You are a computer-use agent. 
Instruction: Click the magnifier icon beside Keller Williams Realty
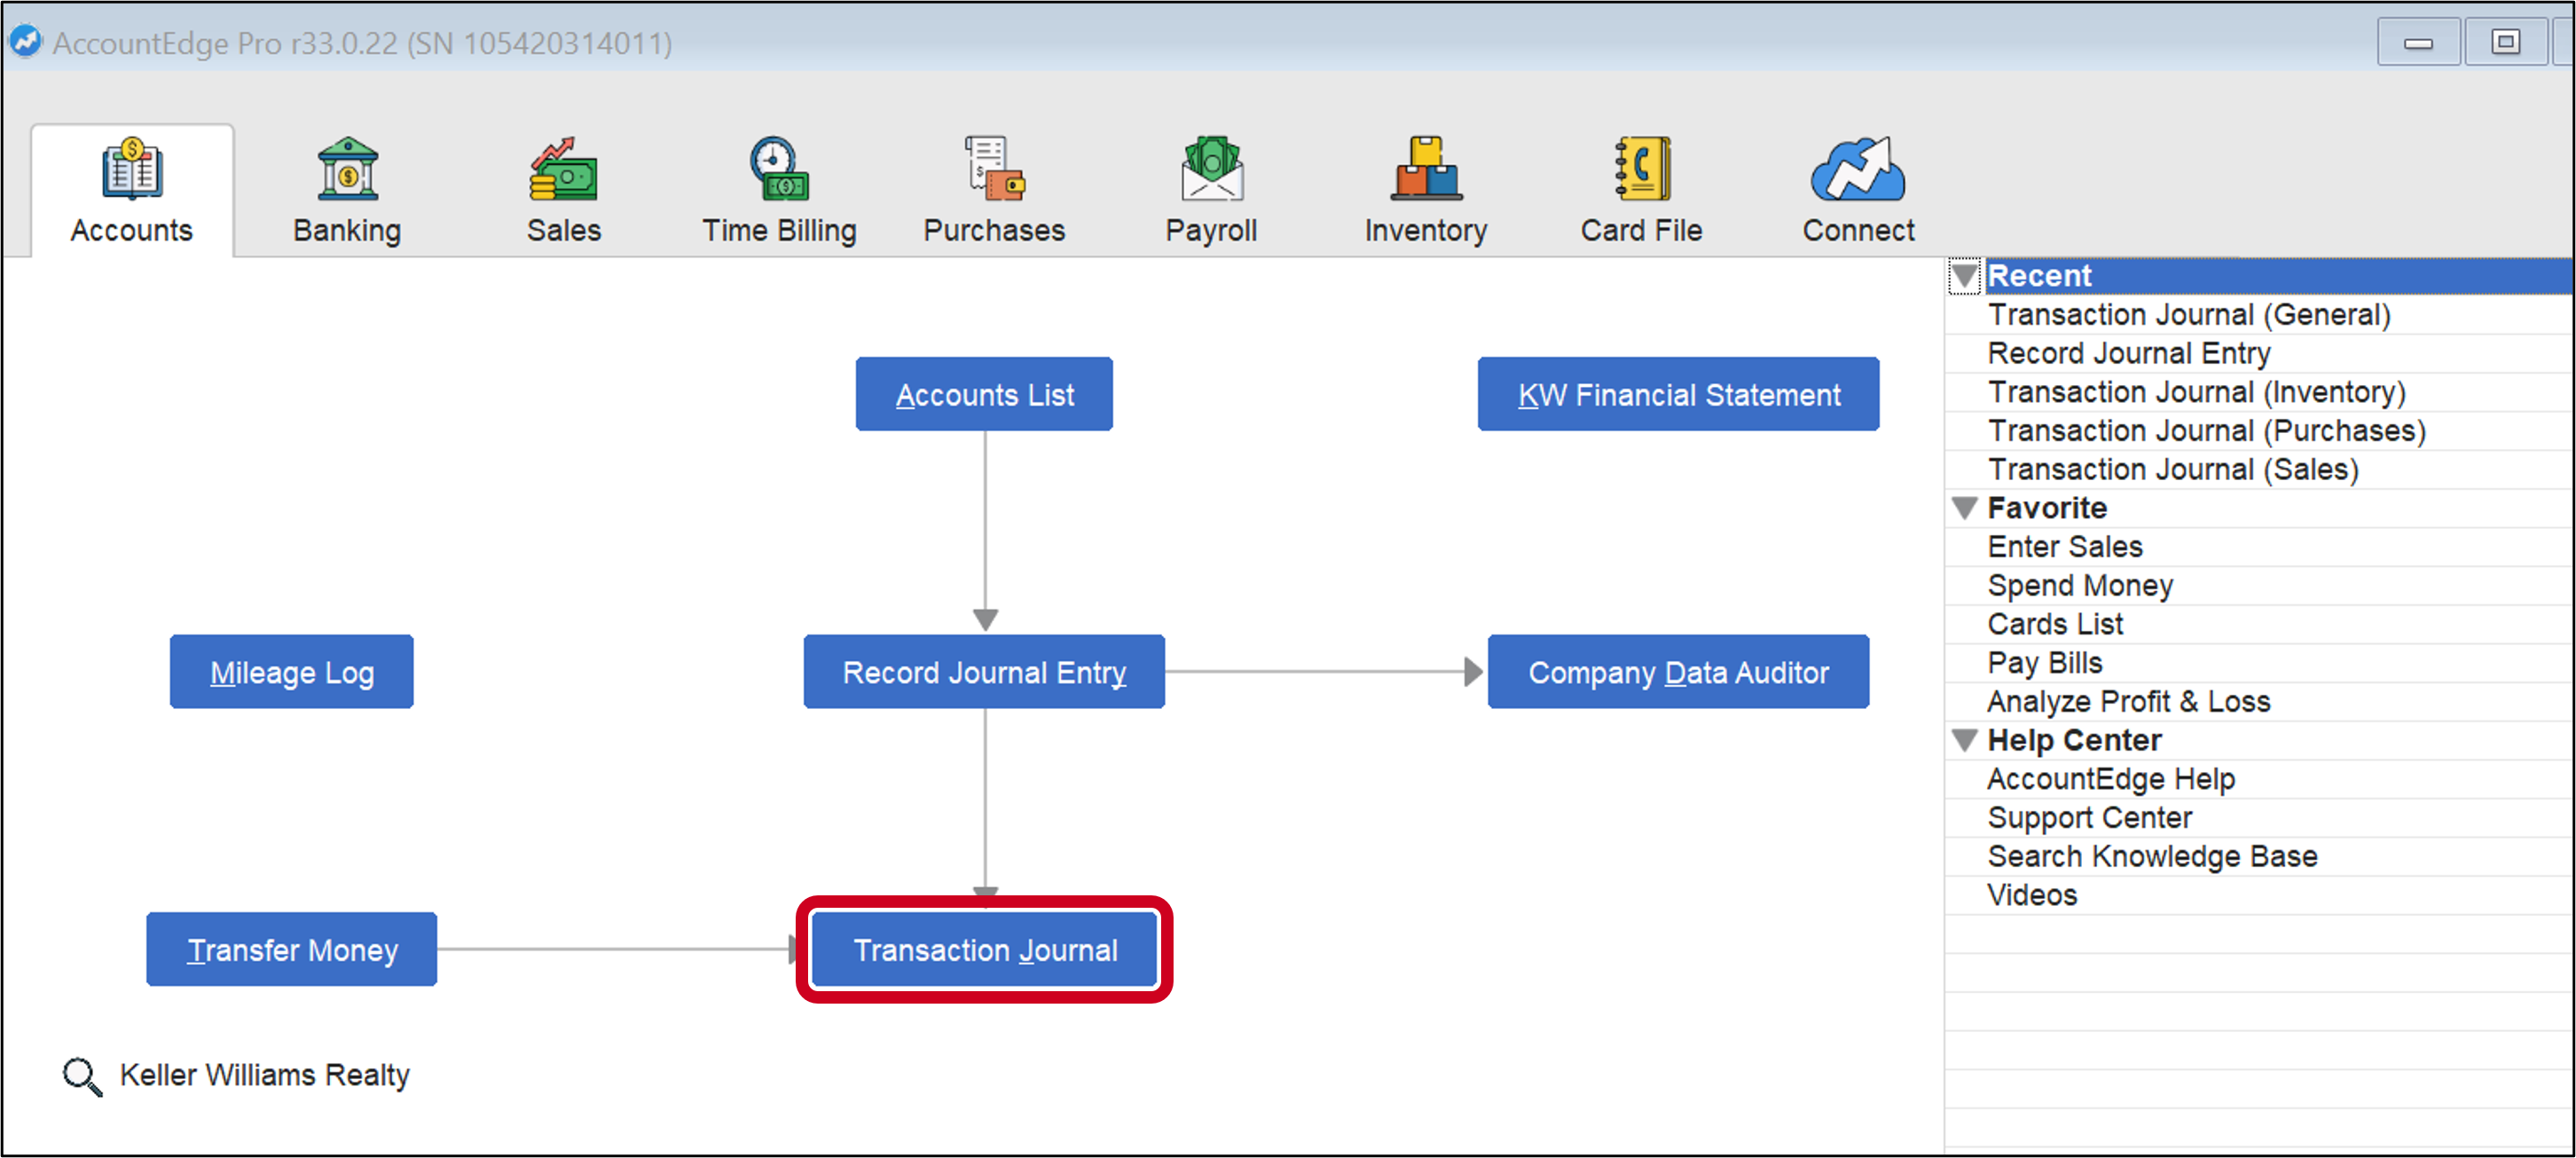click(82, 1076)
